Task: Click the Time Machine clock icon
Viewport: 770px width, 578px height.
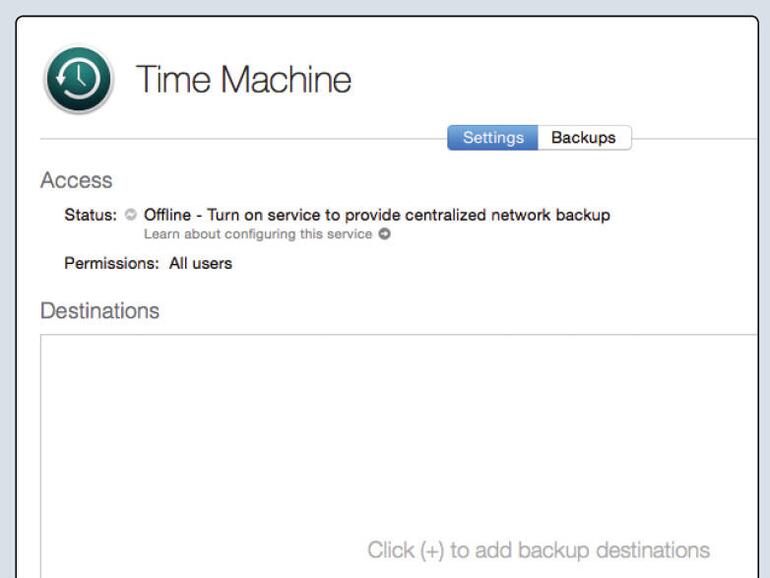Action: [78, 79]
